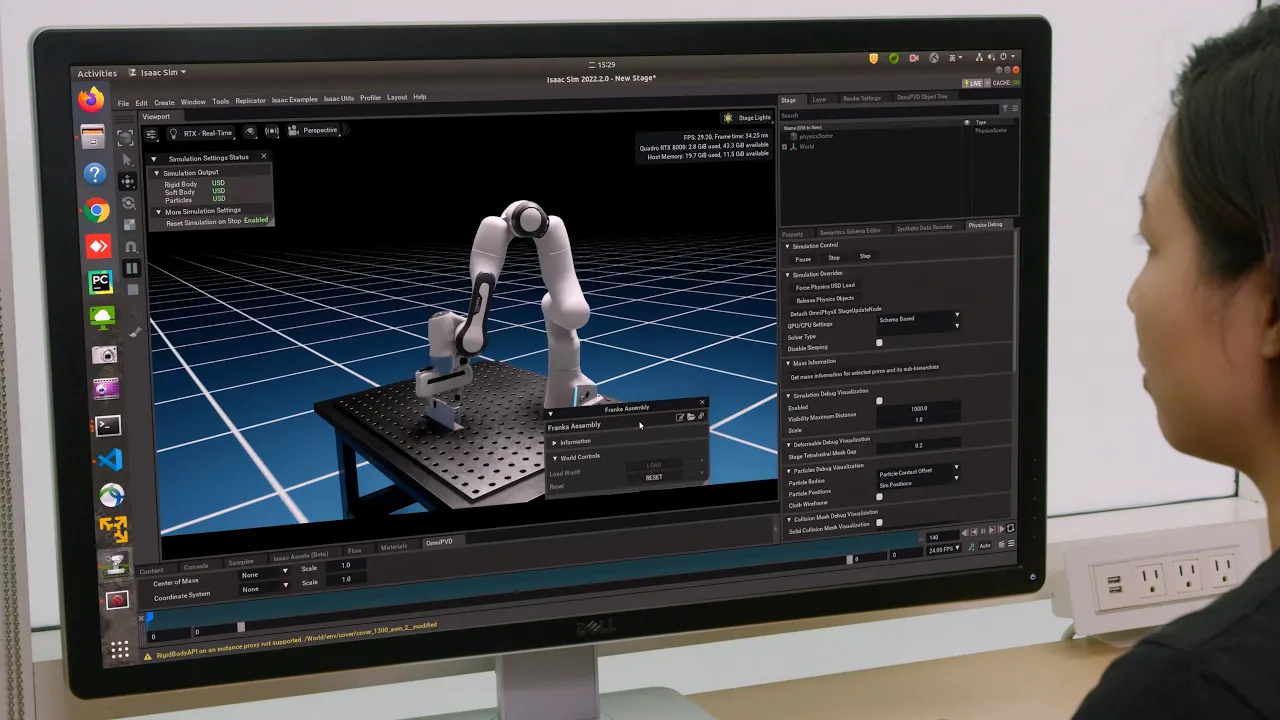Viewport: 1280px width, 720px height.
Task: Collapse the Simulation Output section
Action: 157,173
